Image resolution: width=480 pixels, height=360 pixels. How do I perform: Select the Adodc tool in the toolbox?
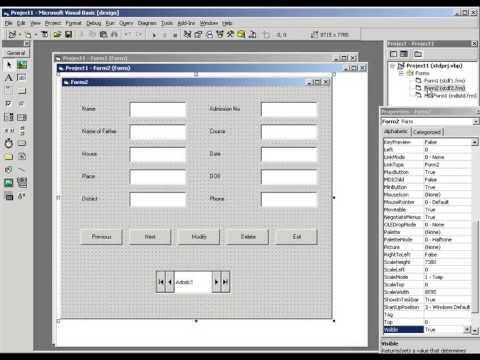(x=22, y=196)
